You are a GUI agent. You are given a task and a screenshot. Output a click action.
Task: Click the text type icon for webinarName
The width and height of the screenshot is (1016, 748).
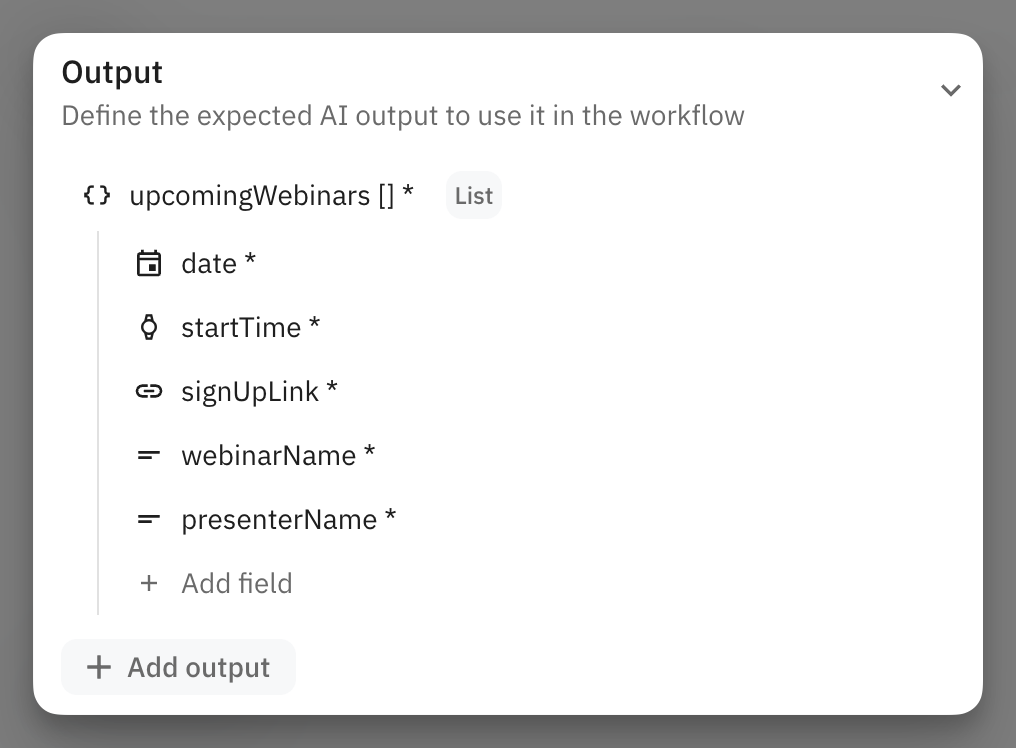pos(149,455)
